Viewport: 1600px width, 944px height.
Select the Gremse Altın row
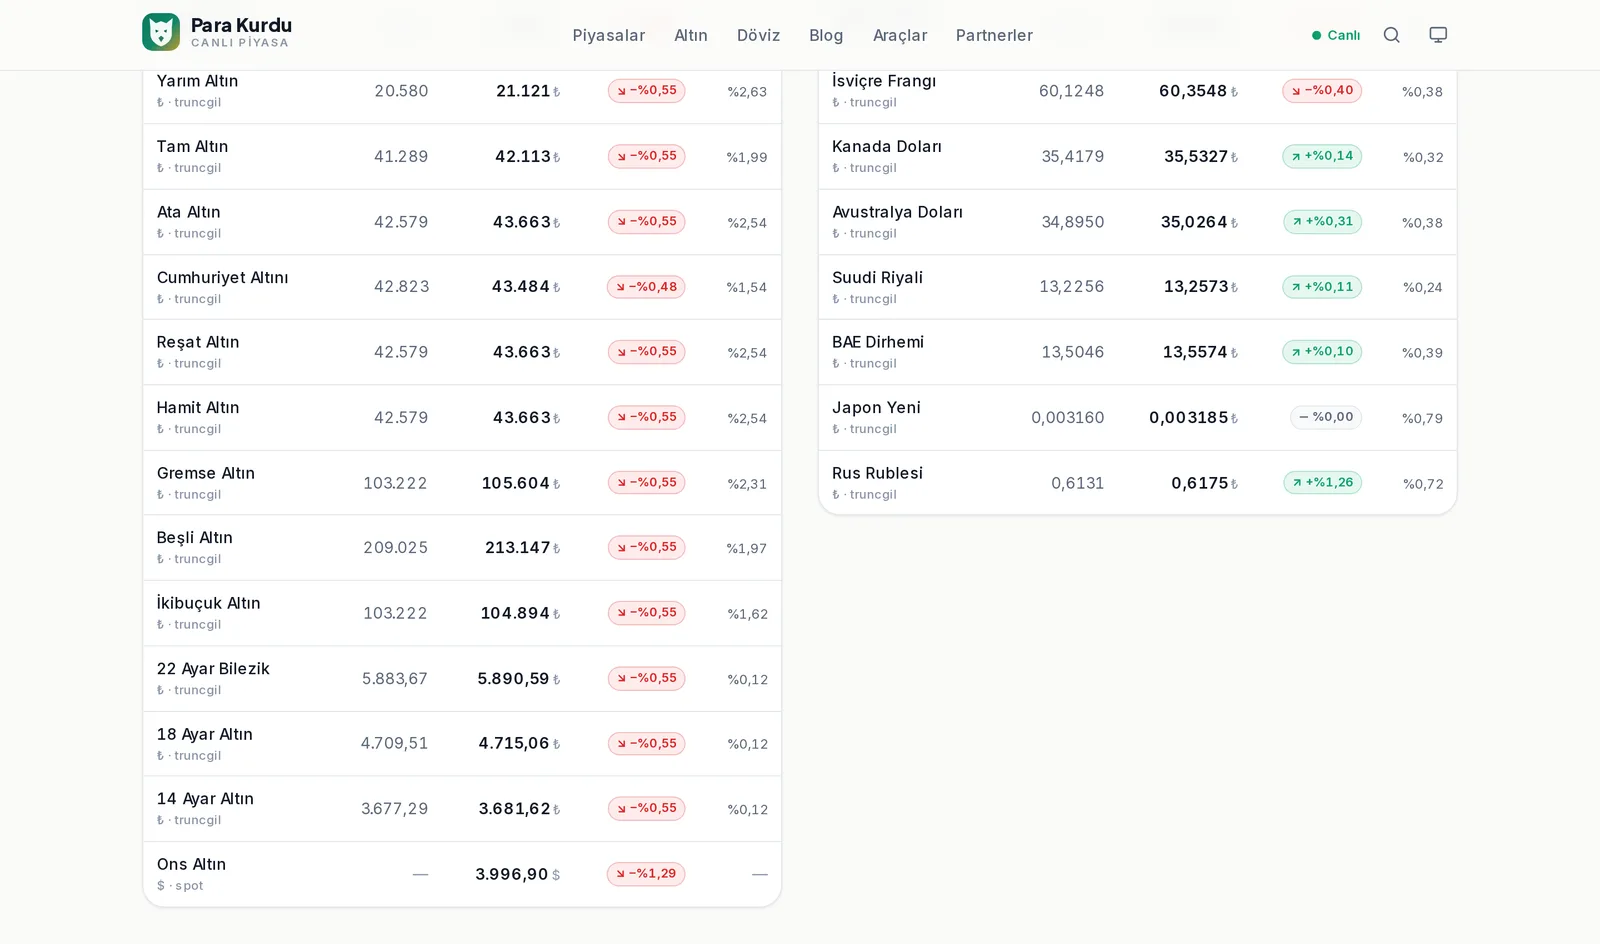(x=462, y=483)
